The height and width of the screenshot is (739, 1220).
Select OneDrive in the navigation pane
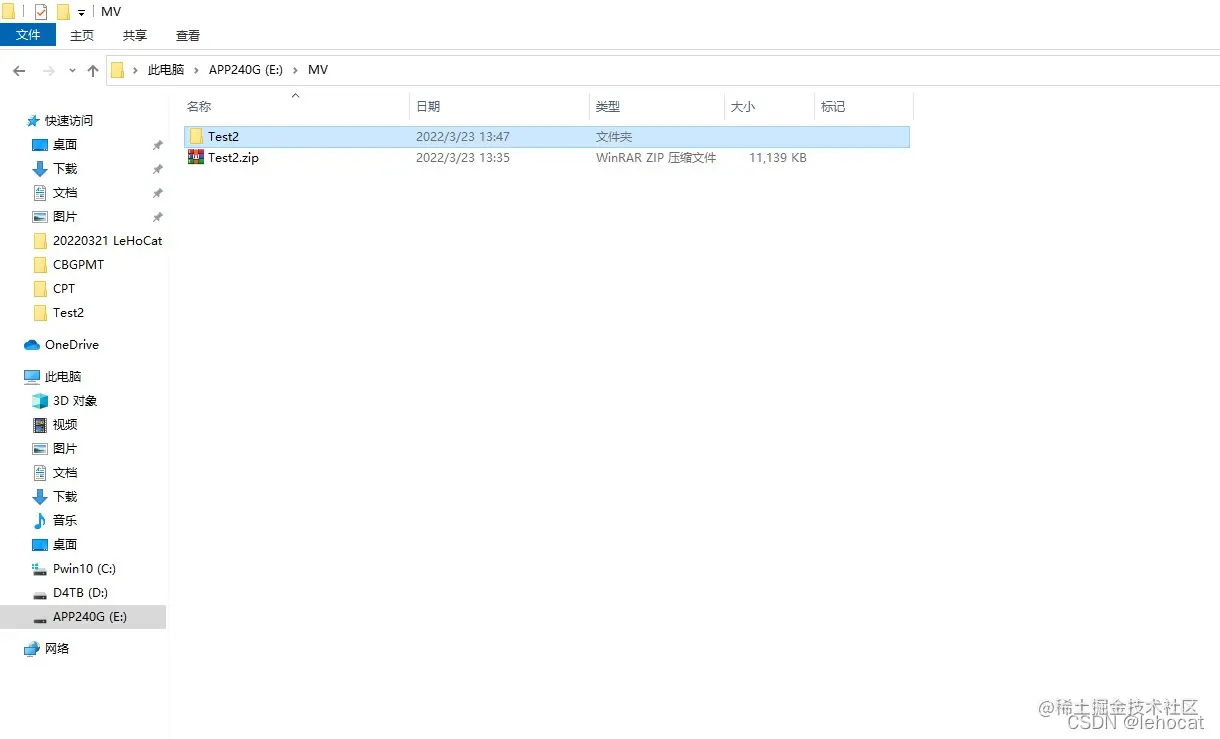[x=72, y=344]
